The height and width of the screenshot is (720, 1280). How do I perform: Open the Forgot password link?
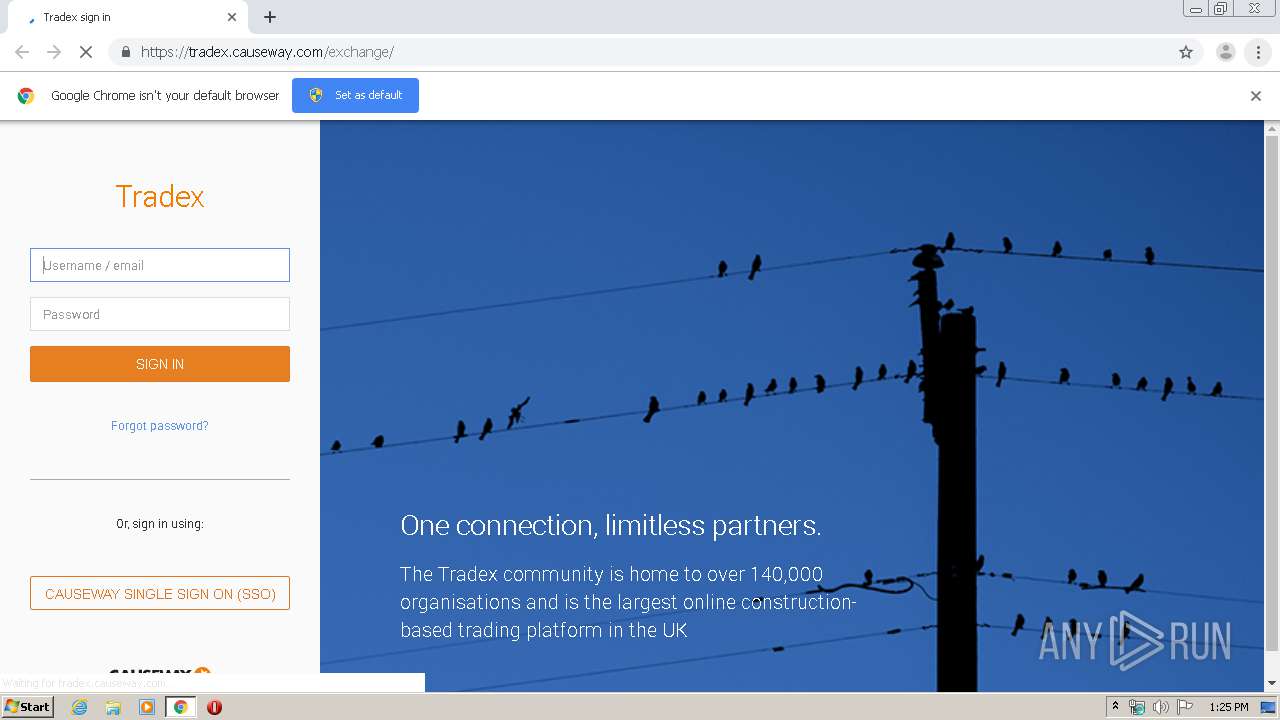coord(160,426)
